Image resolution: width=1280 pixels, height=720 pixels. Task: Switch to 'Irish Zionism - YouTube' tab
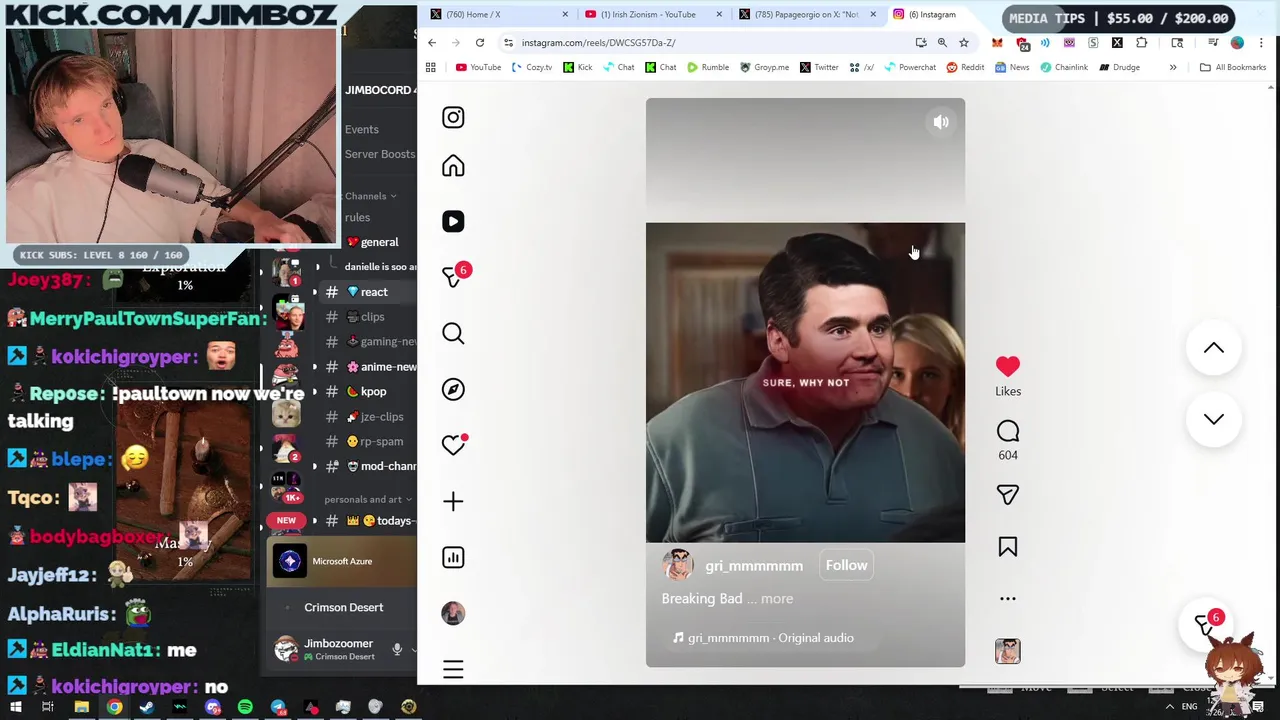[654, 14]
